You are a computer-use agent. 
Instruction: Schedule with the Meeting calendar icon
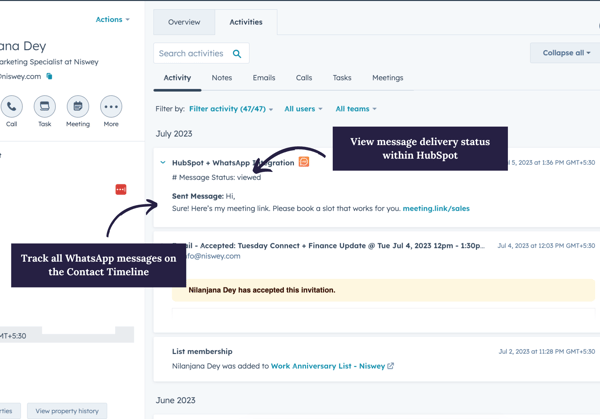[x=78, y=106]
